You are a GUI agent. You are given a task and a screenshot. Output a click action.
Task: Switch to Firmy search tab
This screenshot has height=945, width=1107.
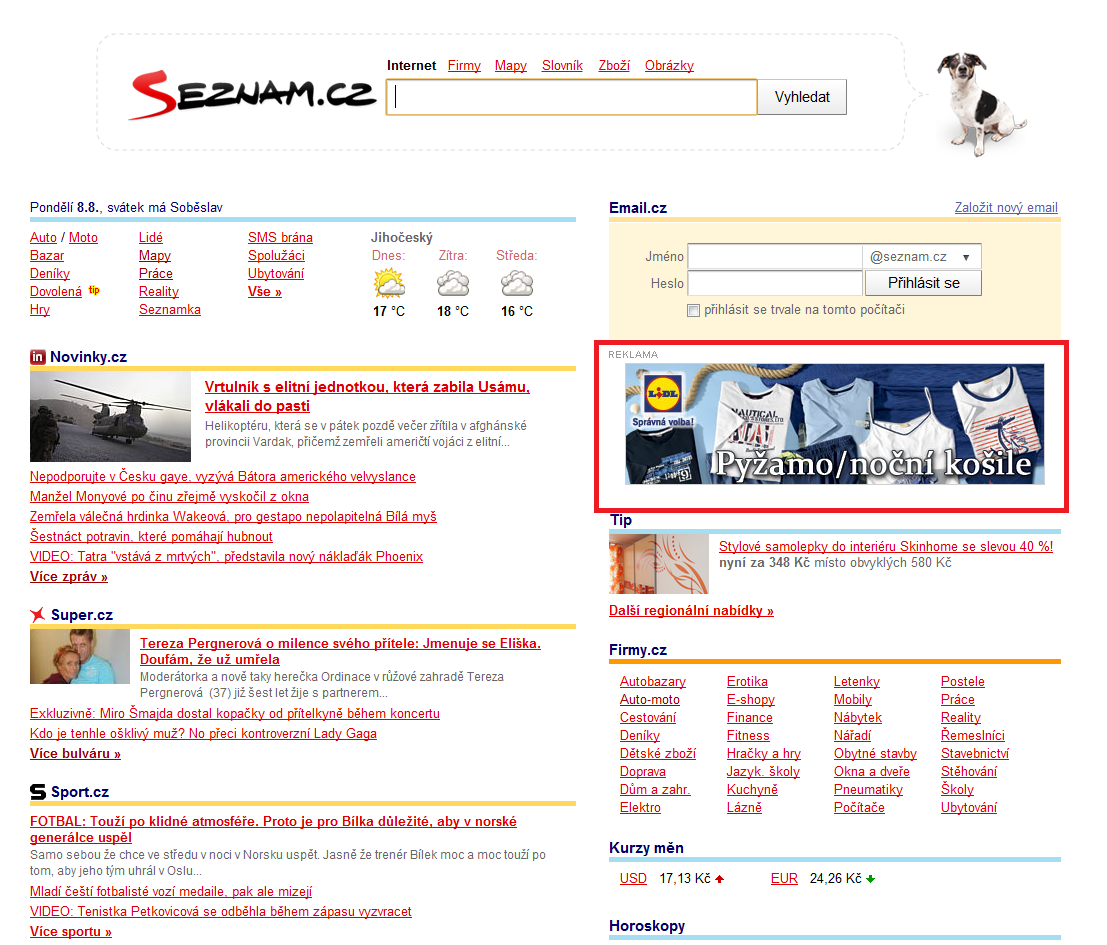tap(464, 66)
